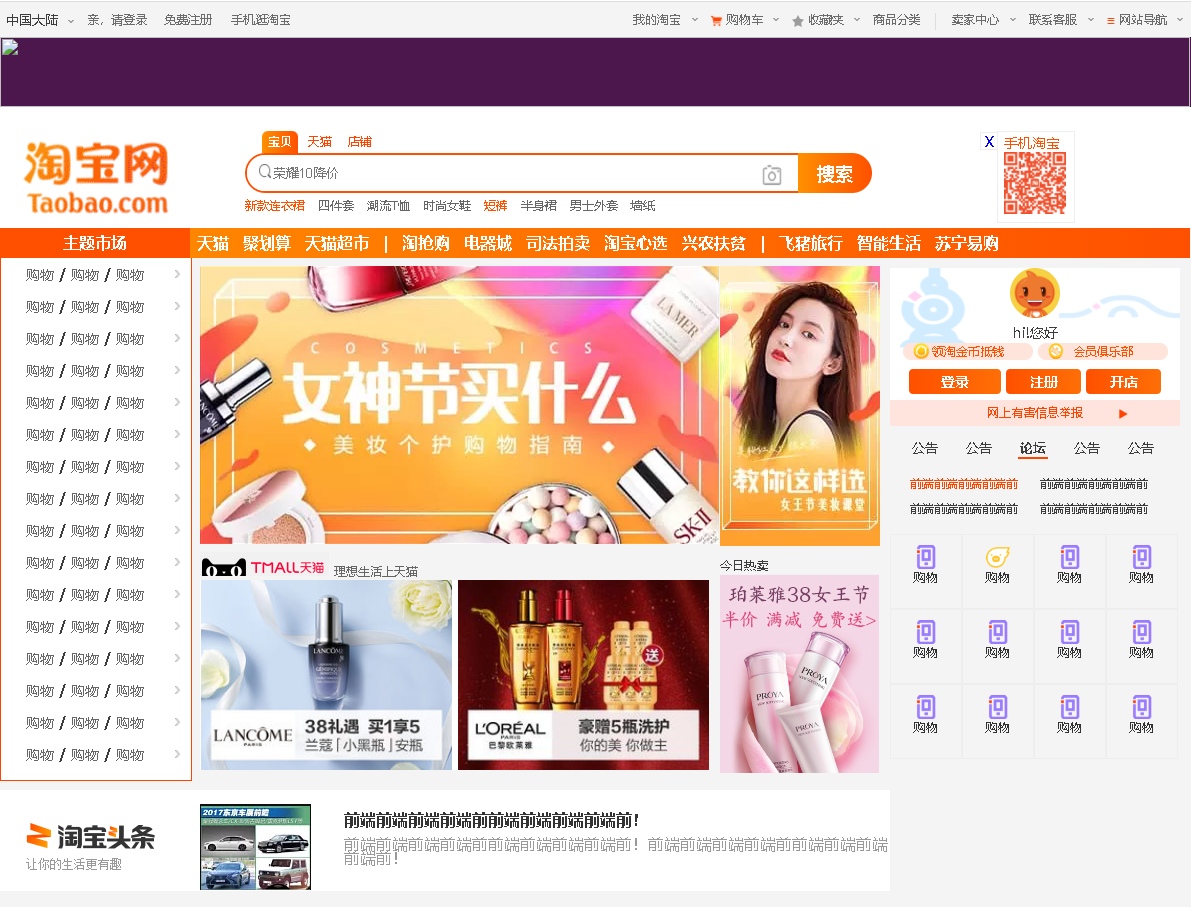Screen dimensions: 1191x907
Task: Open 智能生活 in orange nav bar
Action: click(x=888, y=244)
